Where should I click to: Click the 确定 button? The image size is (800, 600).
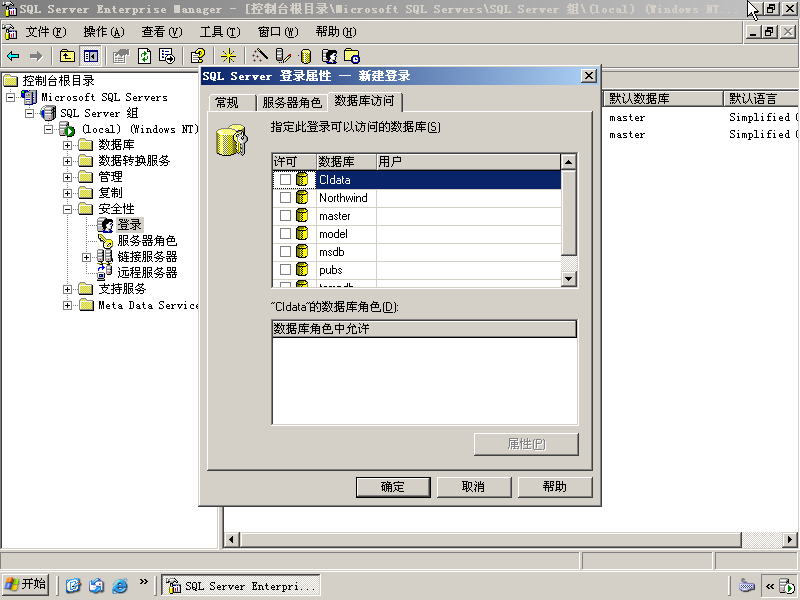[393, 487]
